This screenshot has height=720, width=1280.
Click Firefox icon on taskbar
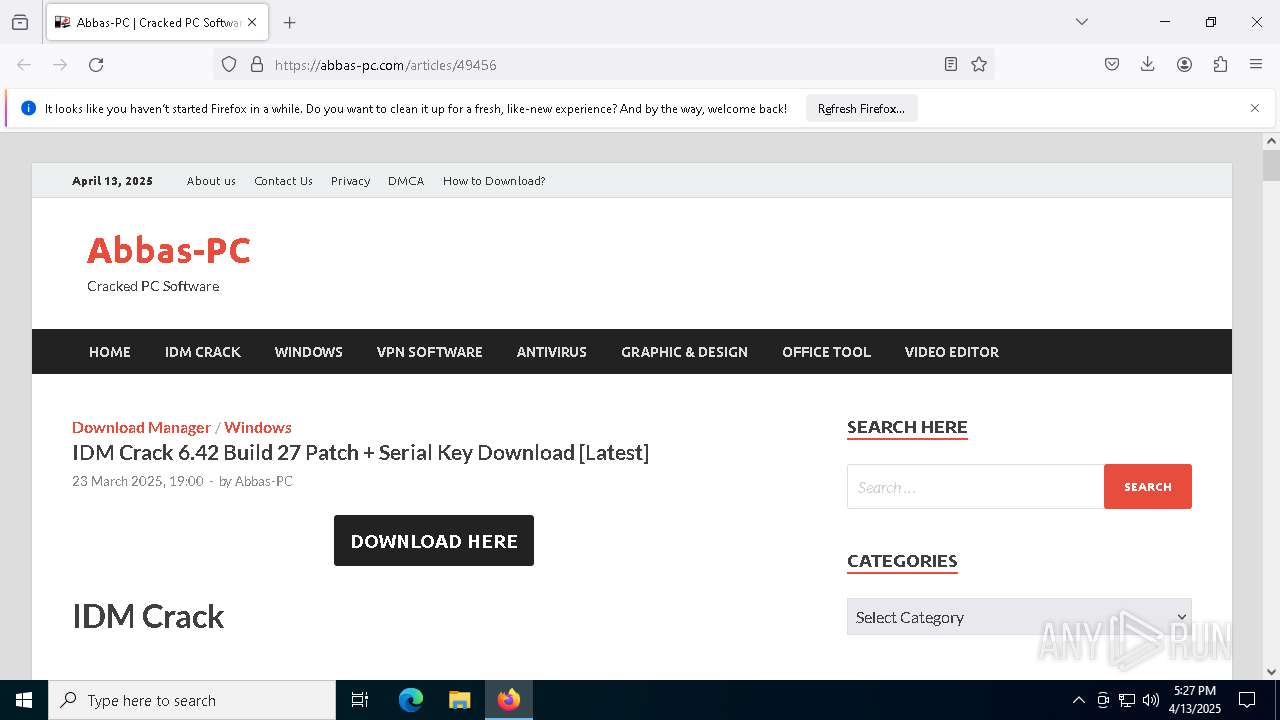coord(509,700)
